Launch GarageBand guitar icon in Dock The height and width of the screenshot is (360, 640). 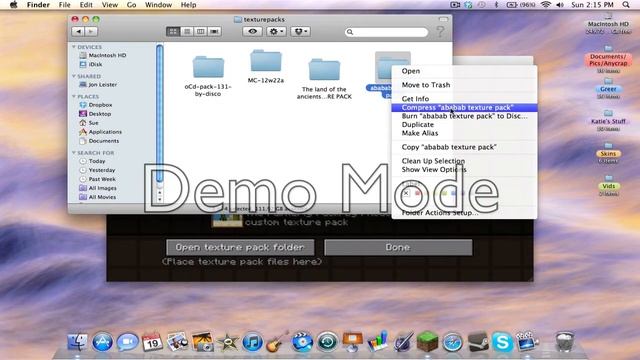277,342
